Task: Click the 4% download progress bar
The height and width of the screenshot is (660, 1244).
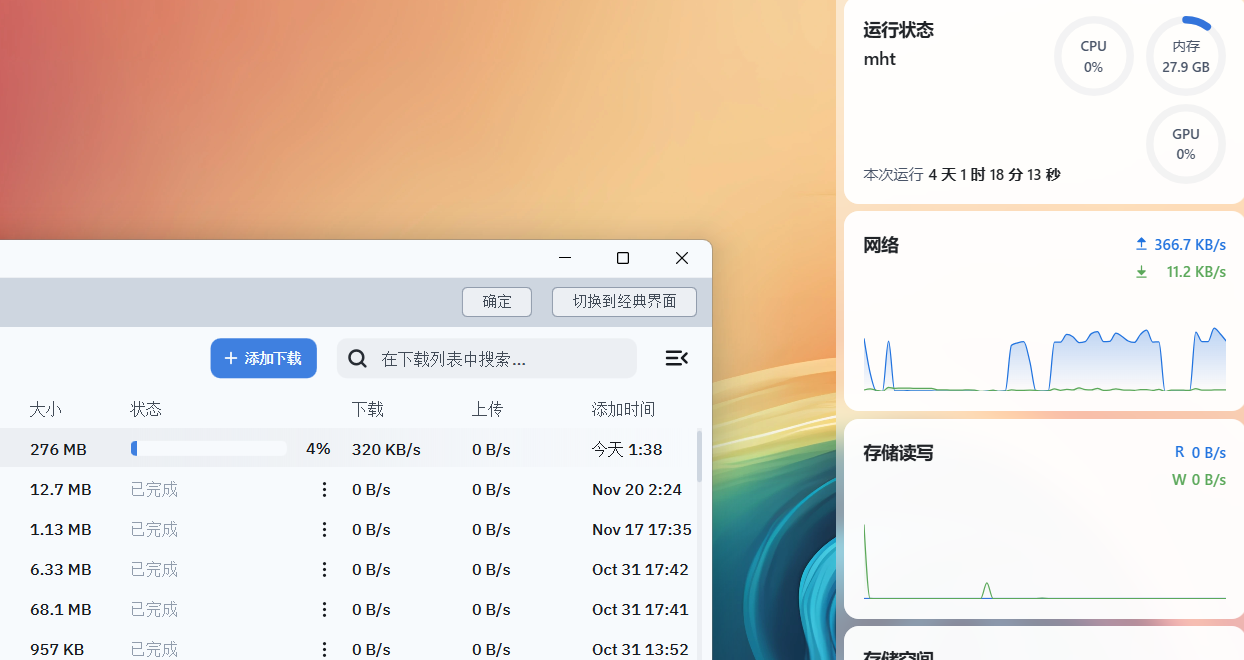Action: (x=207, y=448)
